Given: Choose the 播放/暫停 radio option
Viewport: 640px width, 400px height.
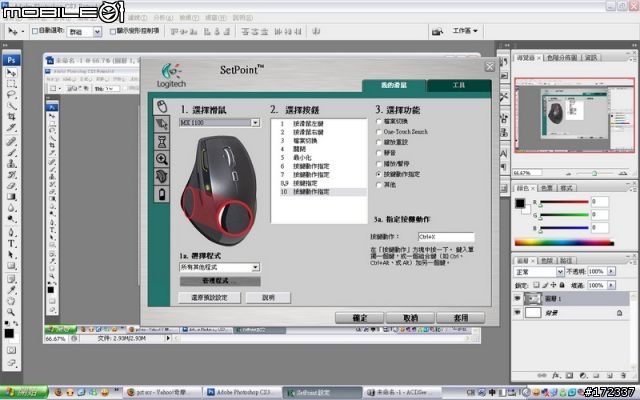Looking at the screenshot, I should pos(379,164).
